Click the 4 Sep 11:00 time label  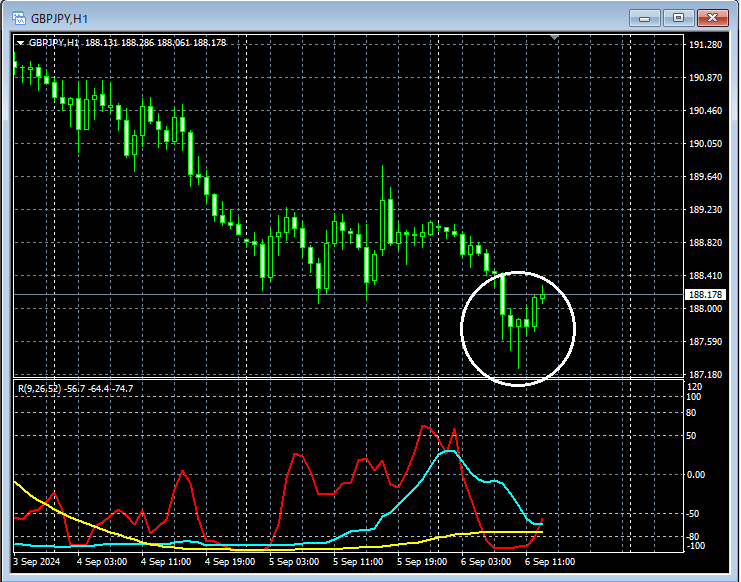[166, 562]
